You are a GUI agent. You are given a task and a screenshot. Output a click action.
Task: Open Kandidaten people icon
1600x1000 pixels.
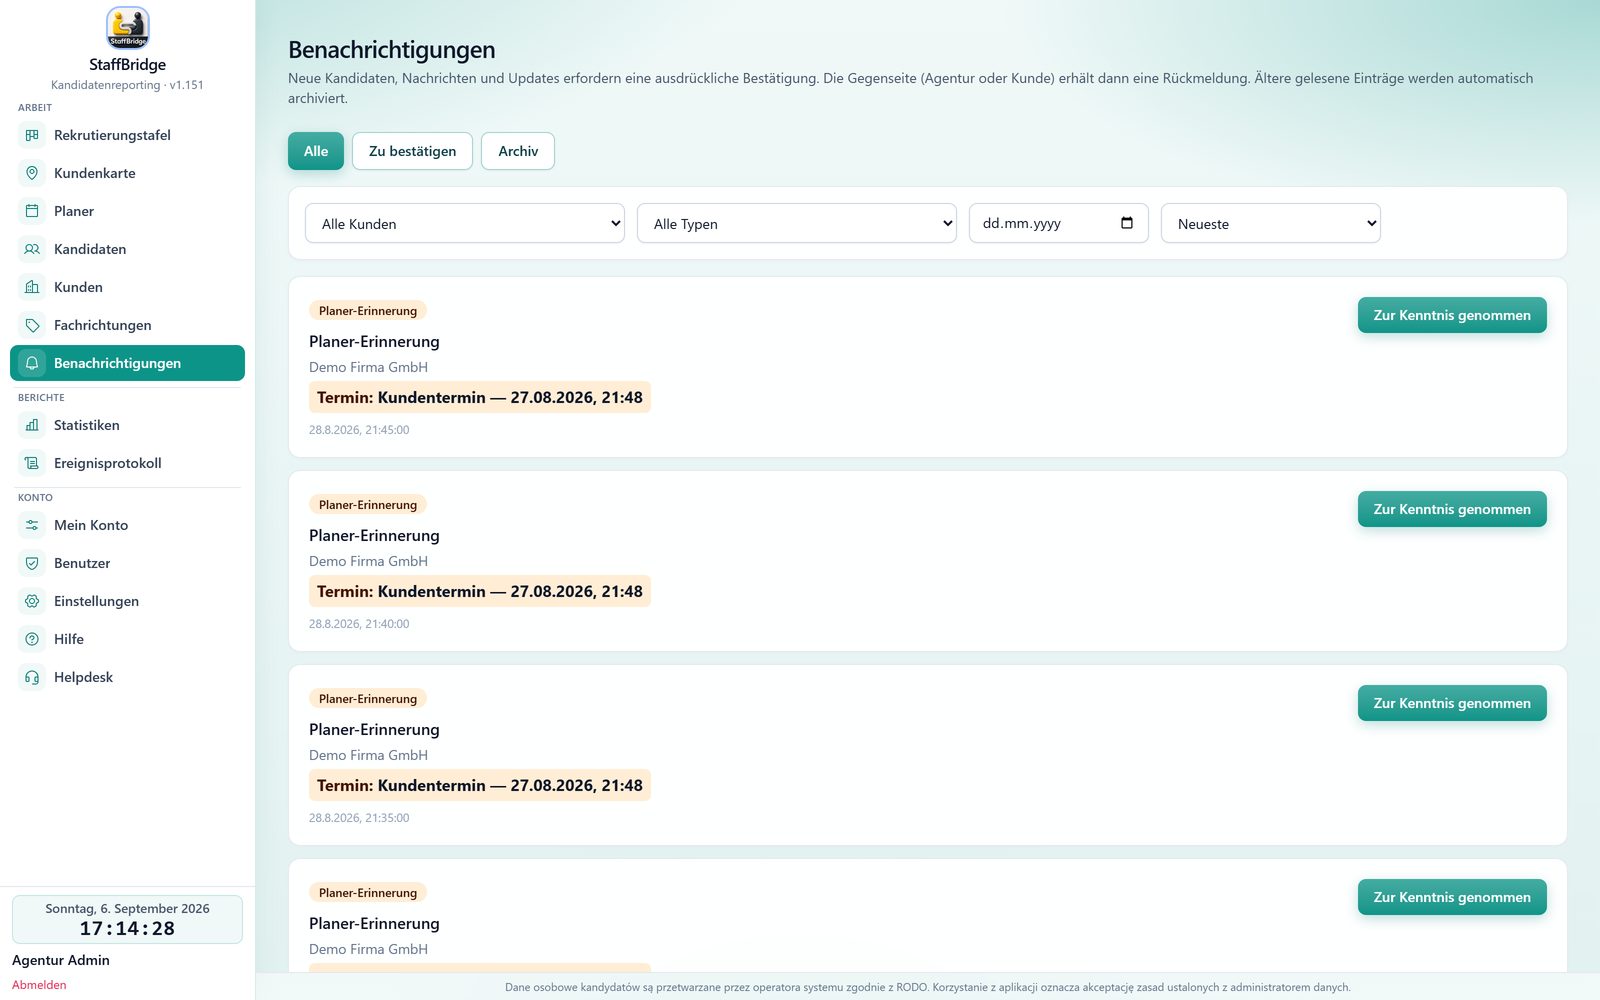pyautogui.click(x=32, y=249)
